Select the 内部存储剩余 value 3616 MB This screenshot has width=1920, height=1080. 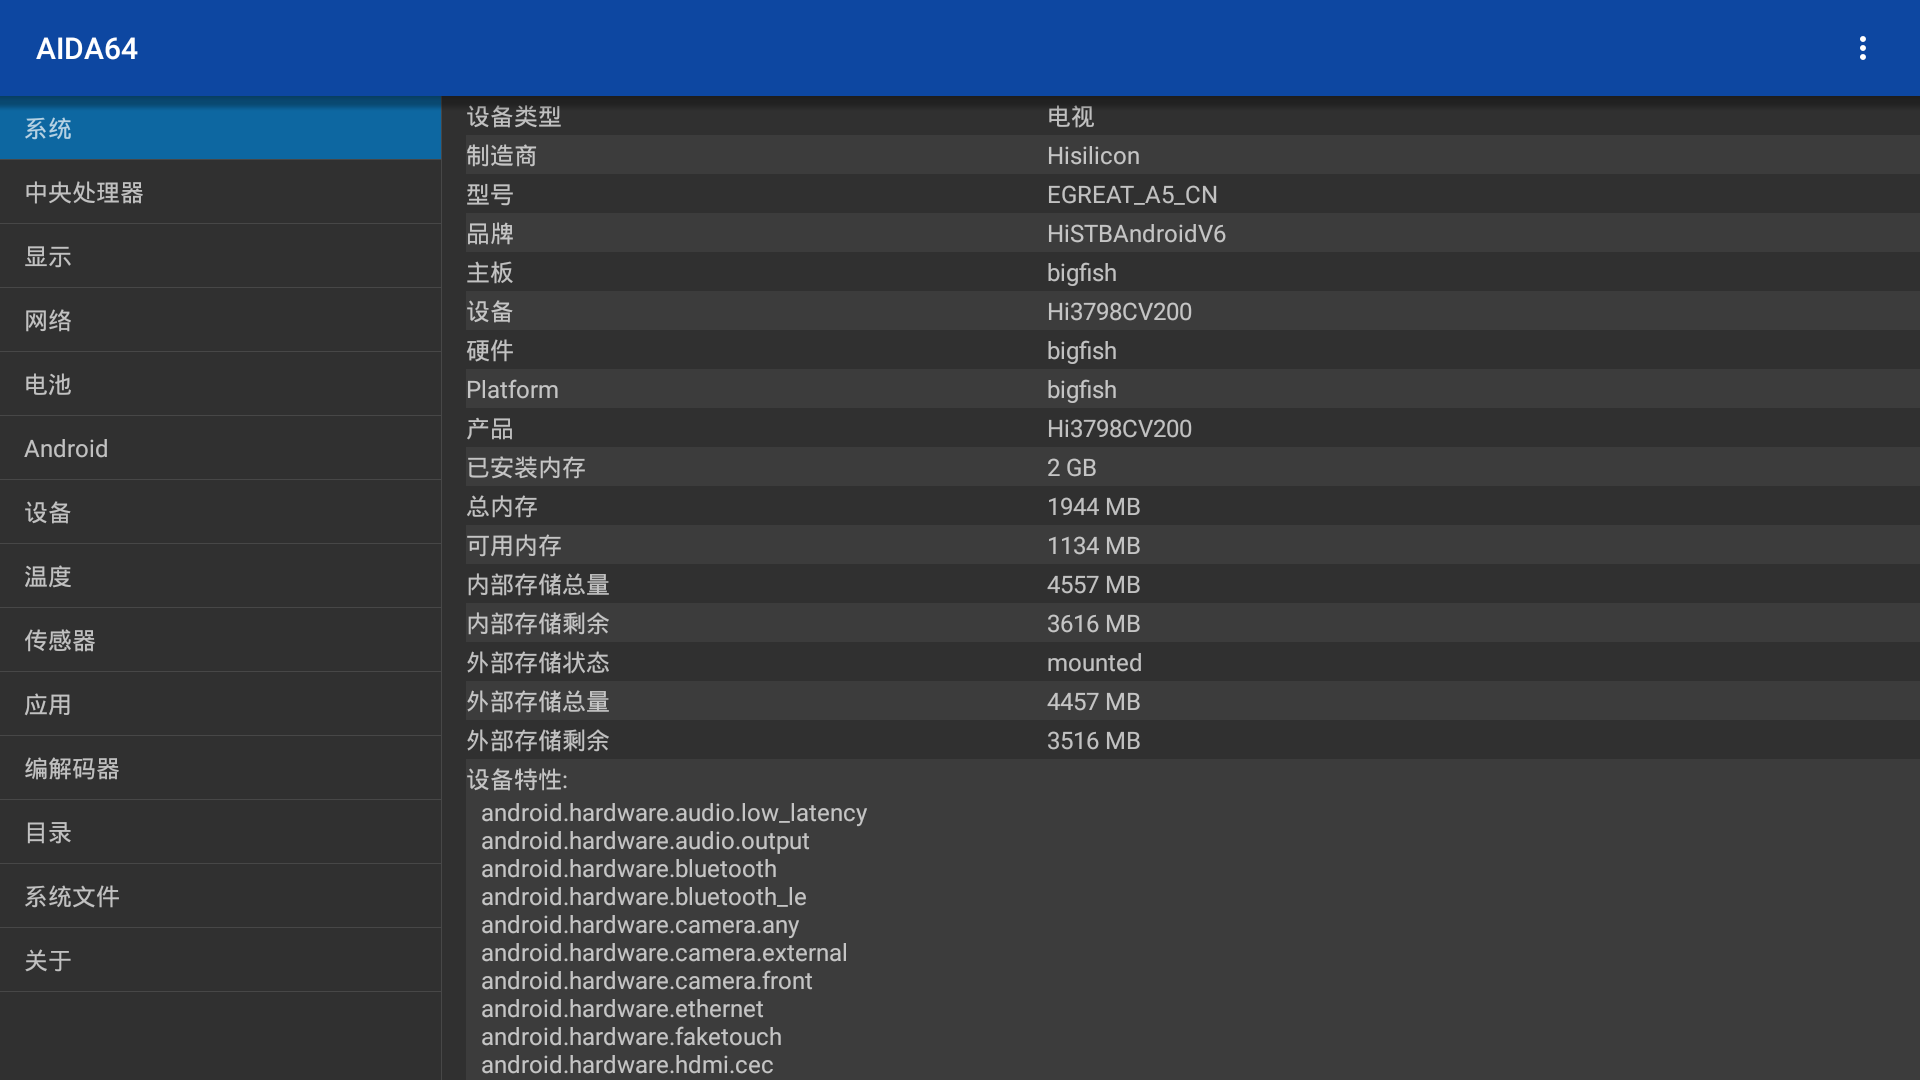point(1093,624)
